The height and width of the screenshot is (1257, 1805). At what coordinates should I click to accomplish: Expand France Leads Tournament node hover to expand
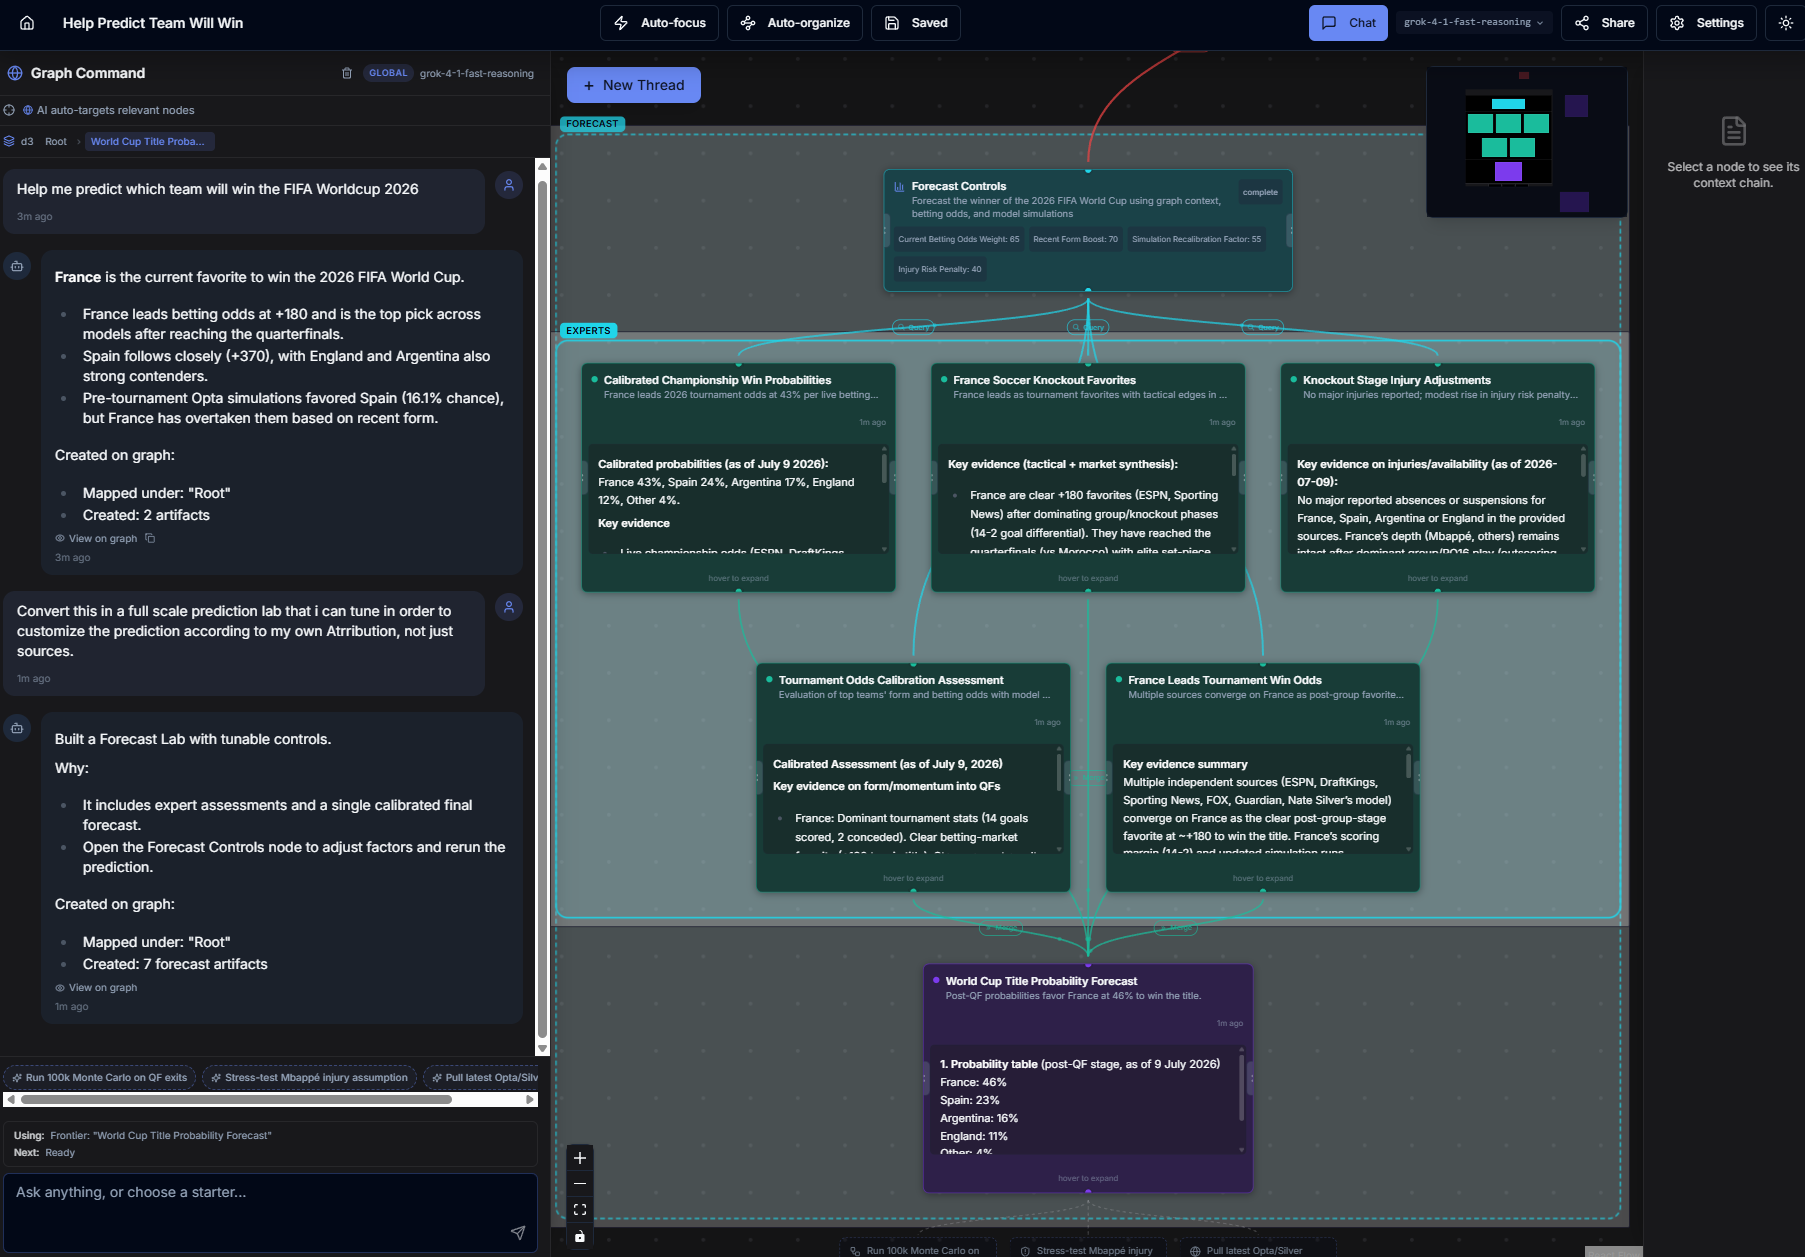[x=1263, y=878]
